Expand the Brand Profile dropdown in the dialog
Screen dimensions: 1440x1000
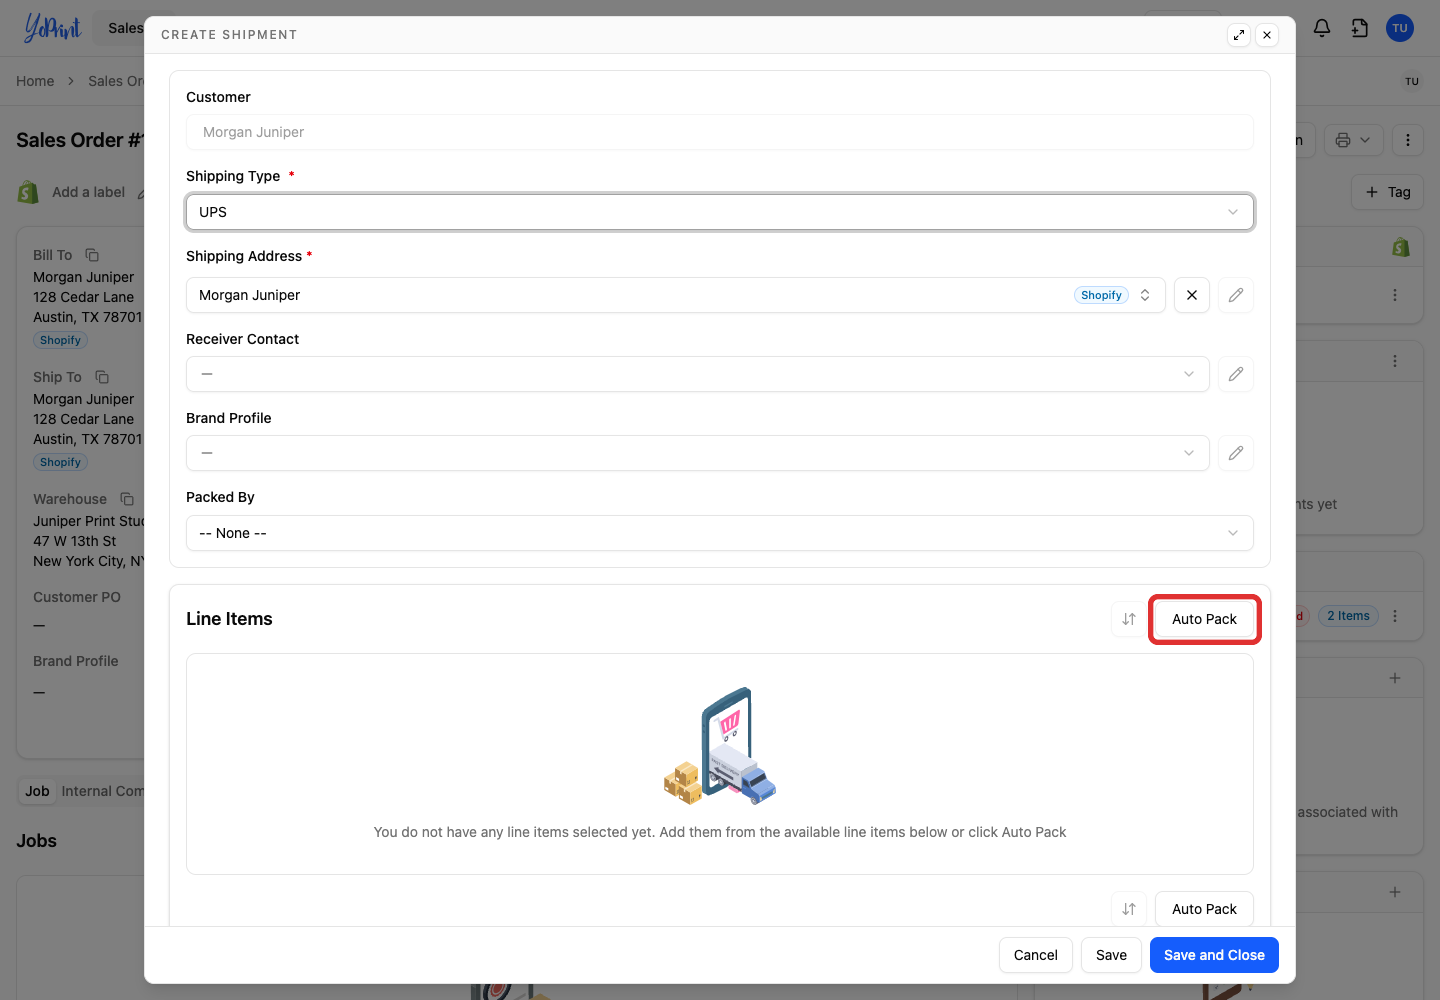[698, 453]
